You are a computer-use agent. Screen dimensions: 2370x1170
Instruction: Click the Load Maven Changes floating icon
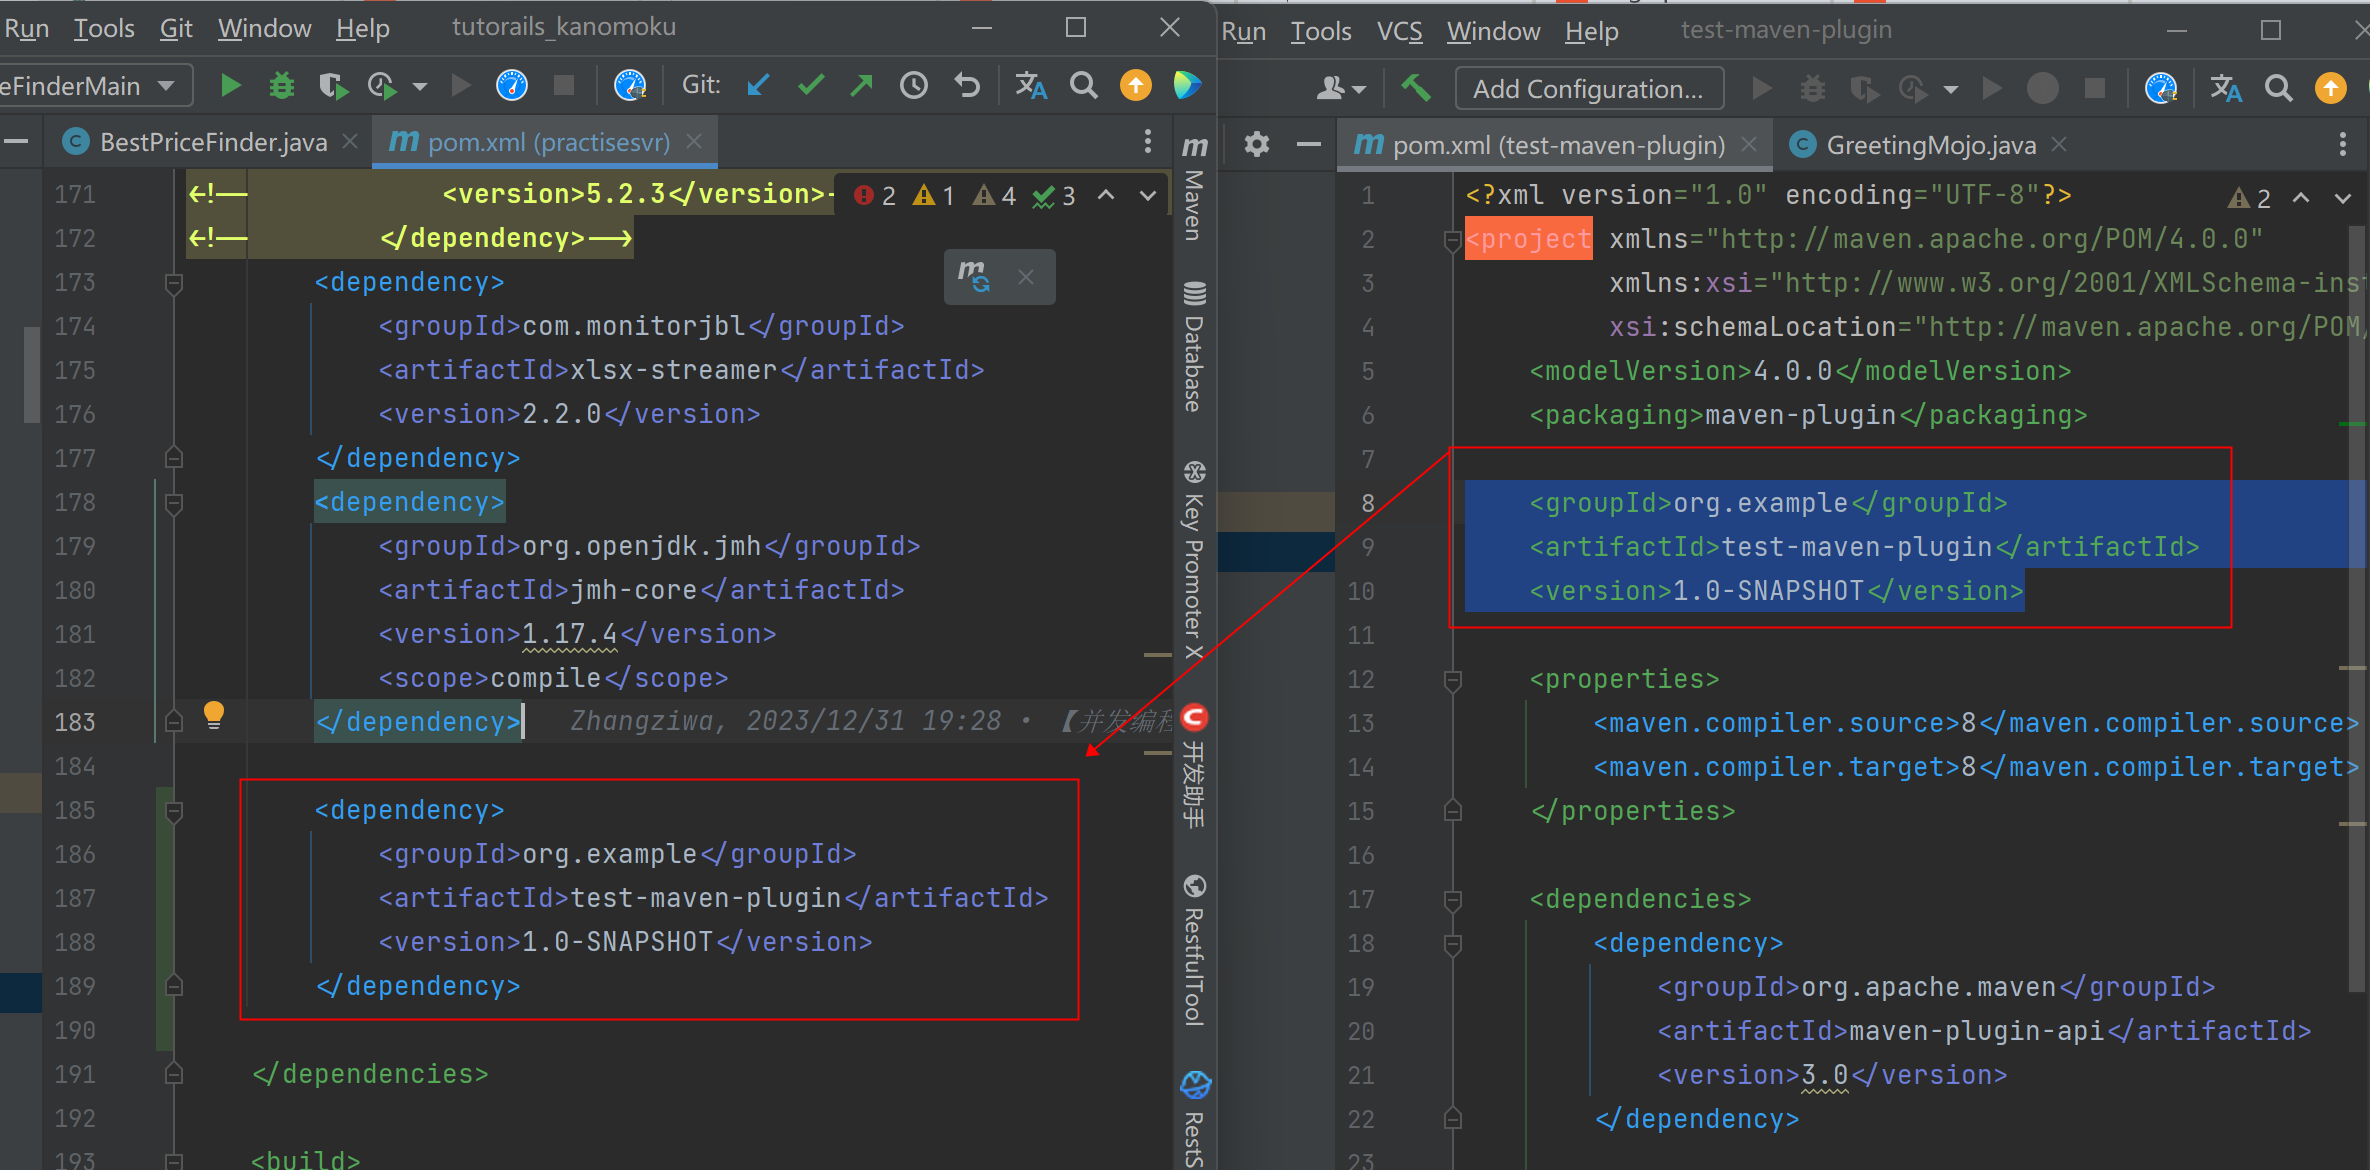pyautogui.click(x=973, y=277)
